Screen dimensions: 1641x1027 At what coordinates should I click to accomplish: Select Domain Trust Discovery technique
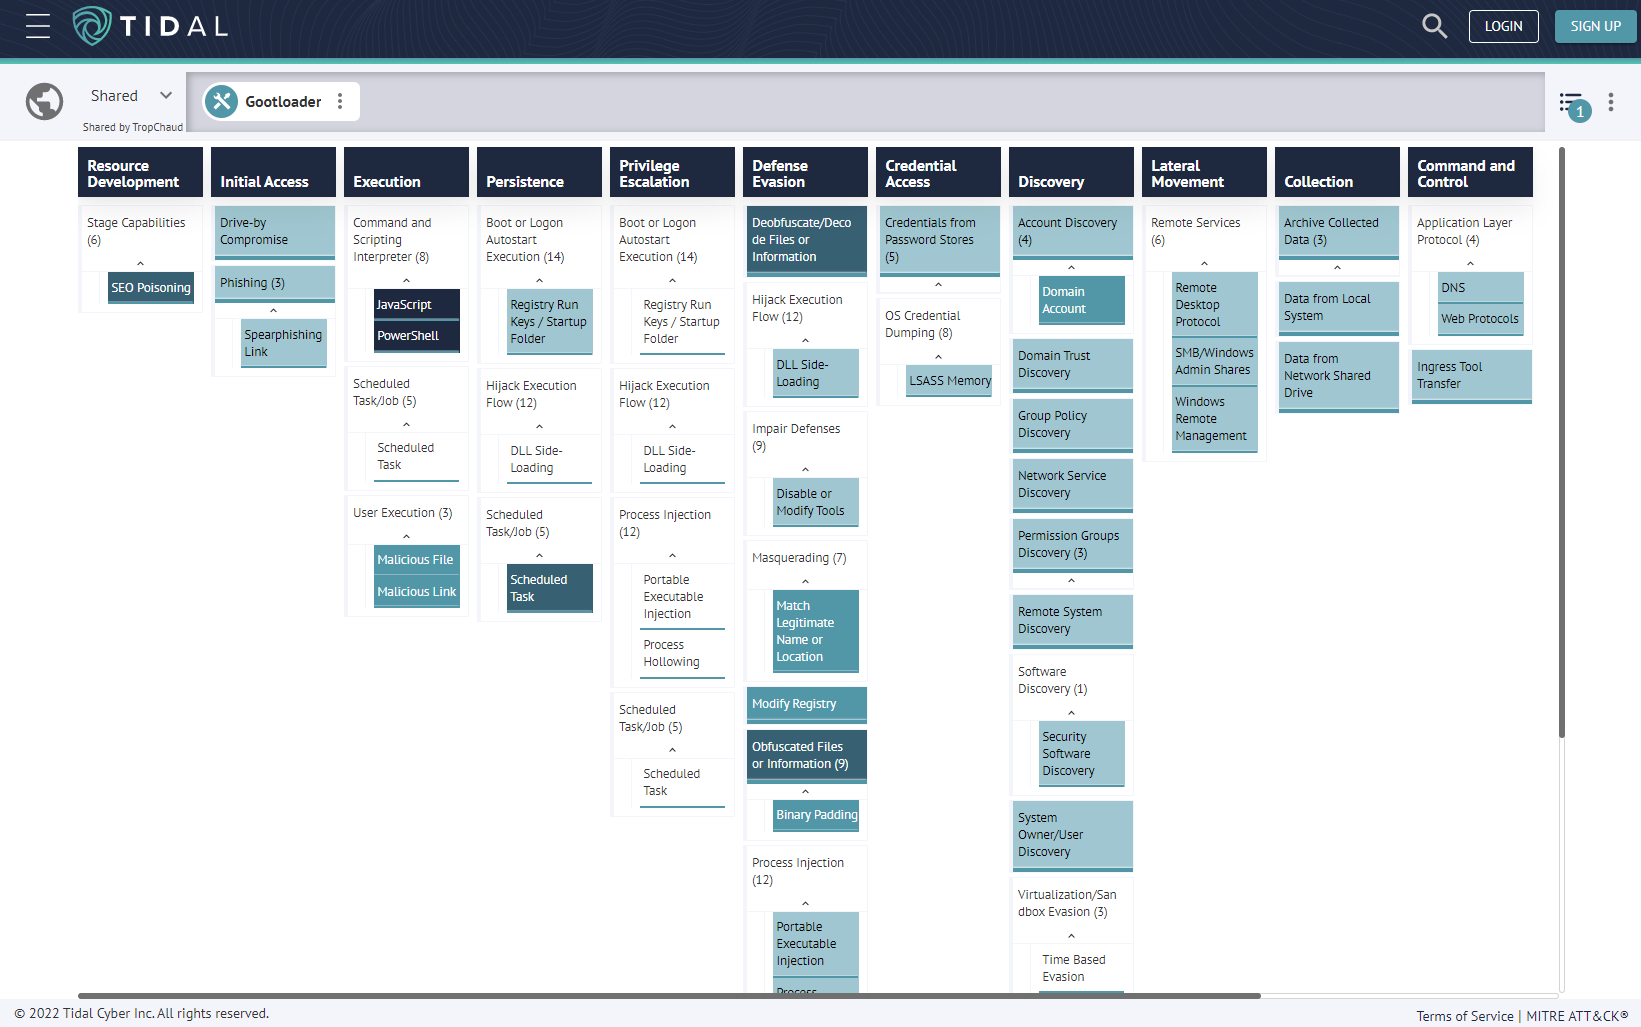(x=1073, y=365)
